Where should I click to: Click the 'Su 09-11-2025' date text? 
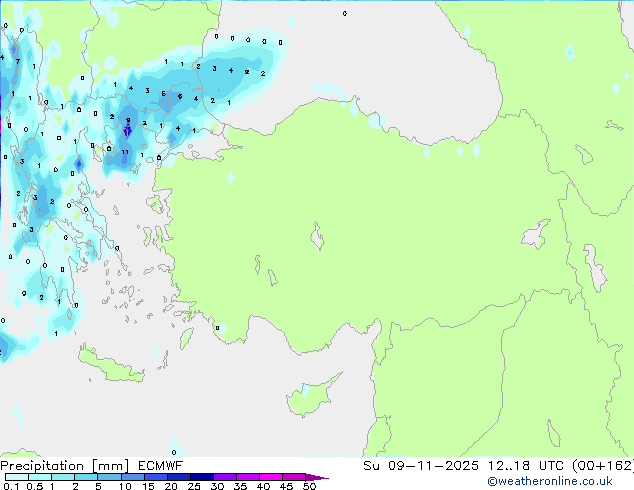click(421, 466)
